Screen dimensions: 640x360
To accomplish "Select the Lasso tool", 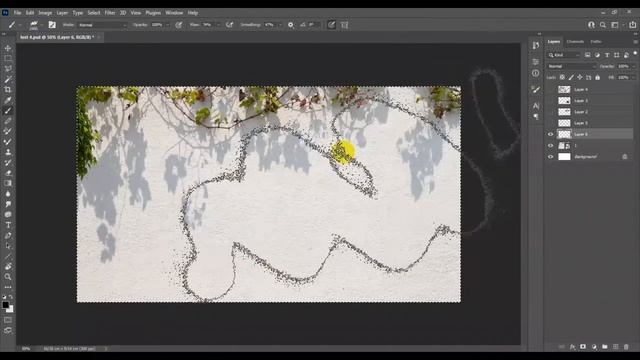I will click(8, 69).
